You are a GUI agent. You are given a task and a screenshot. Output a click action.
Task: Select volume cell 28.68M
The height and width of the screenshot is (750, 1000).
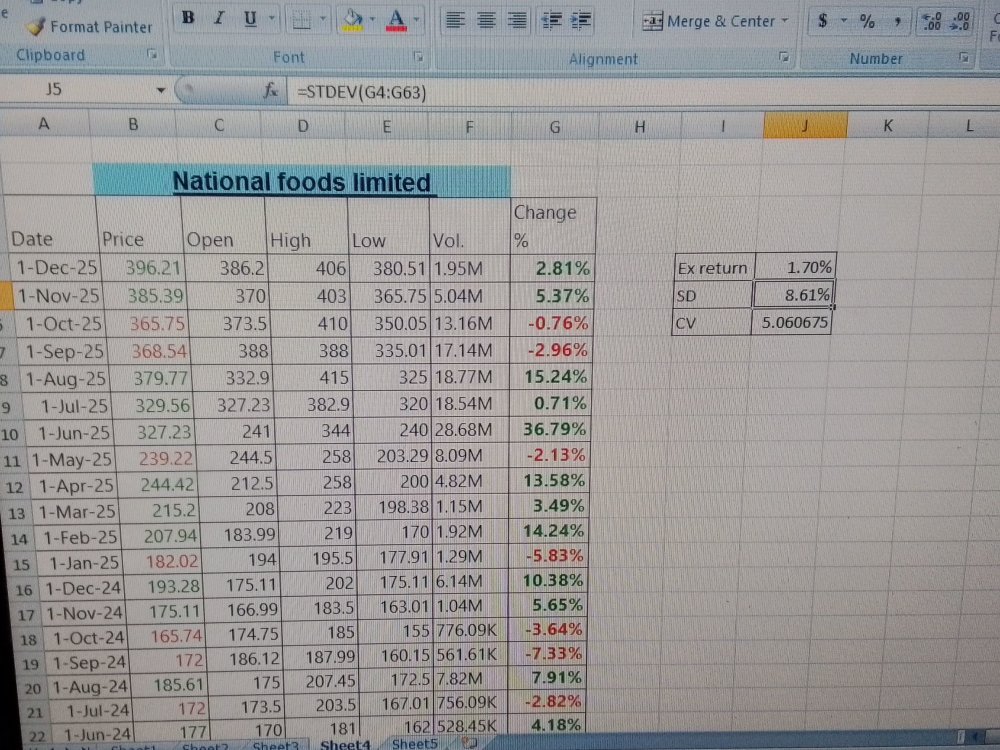tap(469, 430)
